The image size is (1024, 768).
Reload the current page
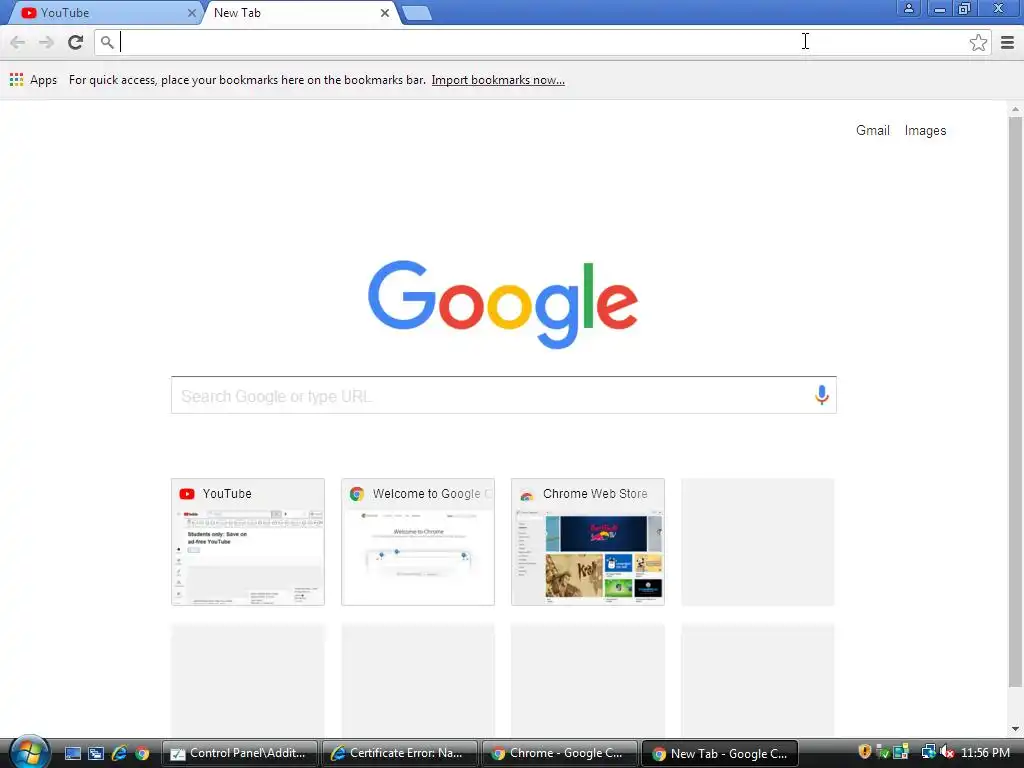click(76, 42)
